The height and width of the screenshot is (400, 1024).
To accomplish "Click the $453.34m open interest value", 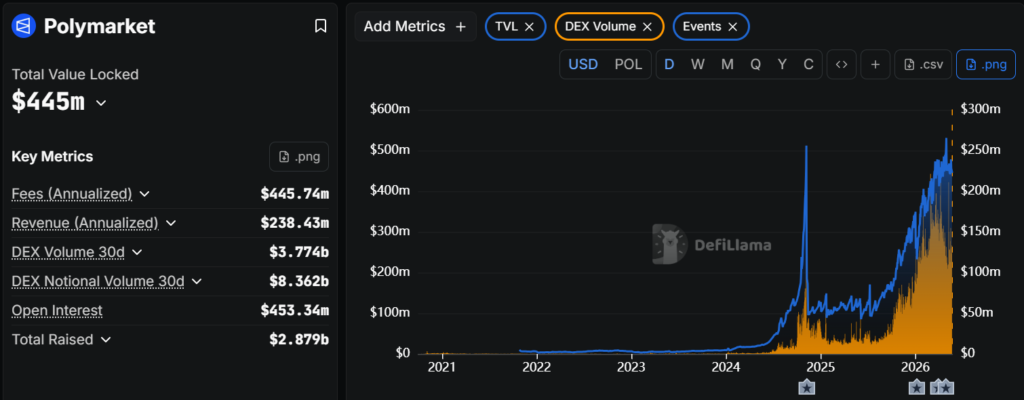I will tap(295, 310).
